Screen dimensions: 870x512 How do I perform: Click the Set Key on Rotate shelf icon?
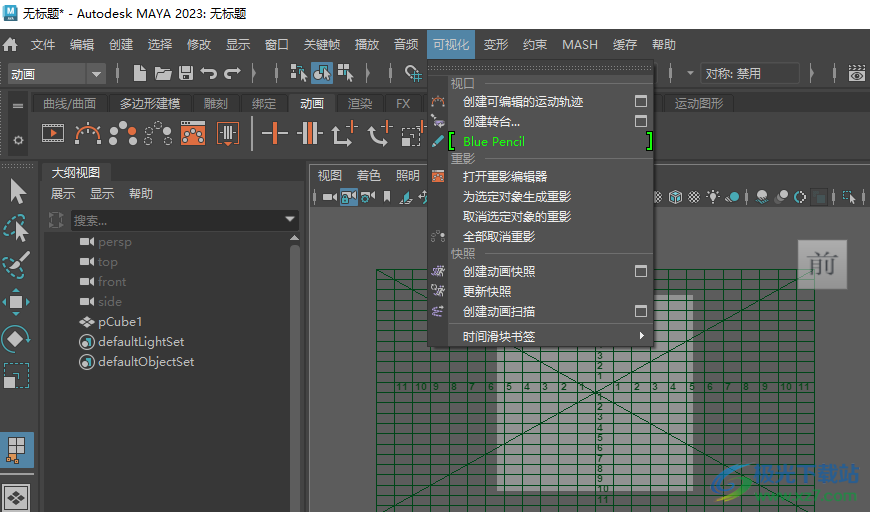coord(380,134)
